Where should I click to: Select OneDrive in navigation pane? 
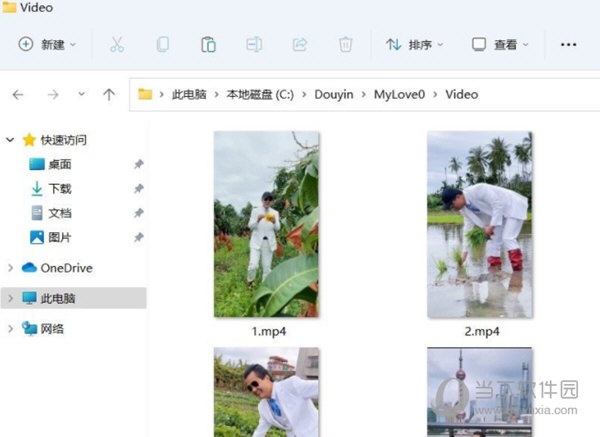tap(67, 268)
